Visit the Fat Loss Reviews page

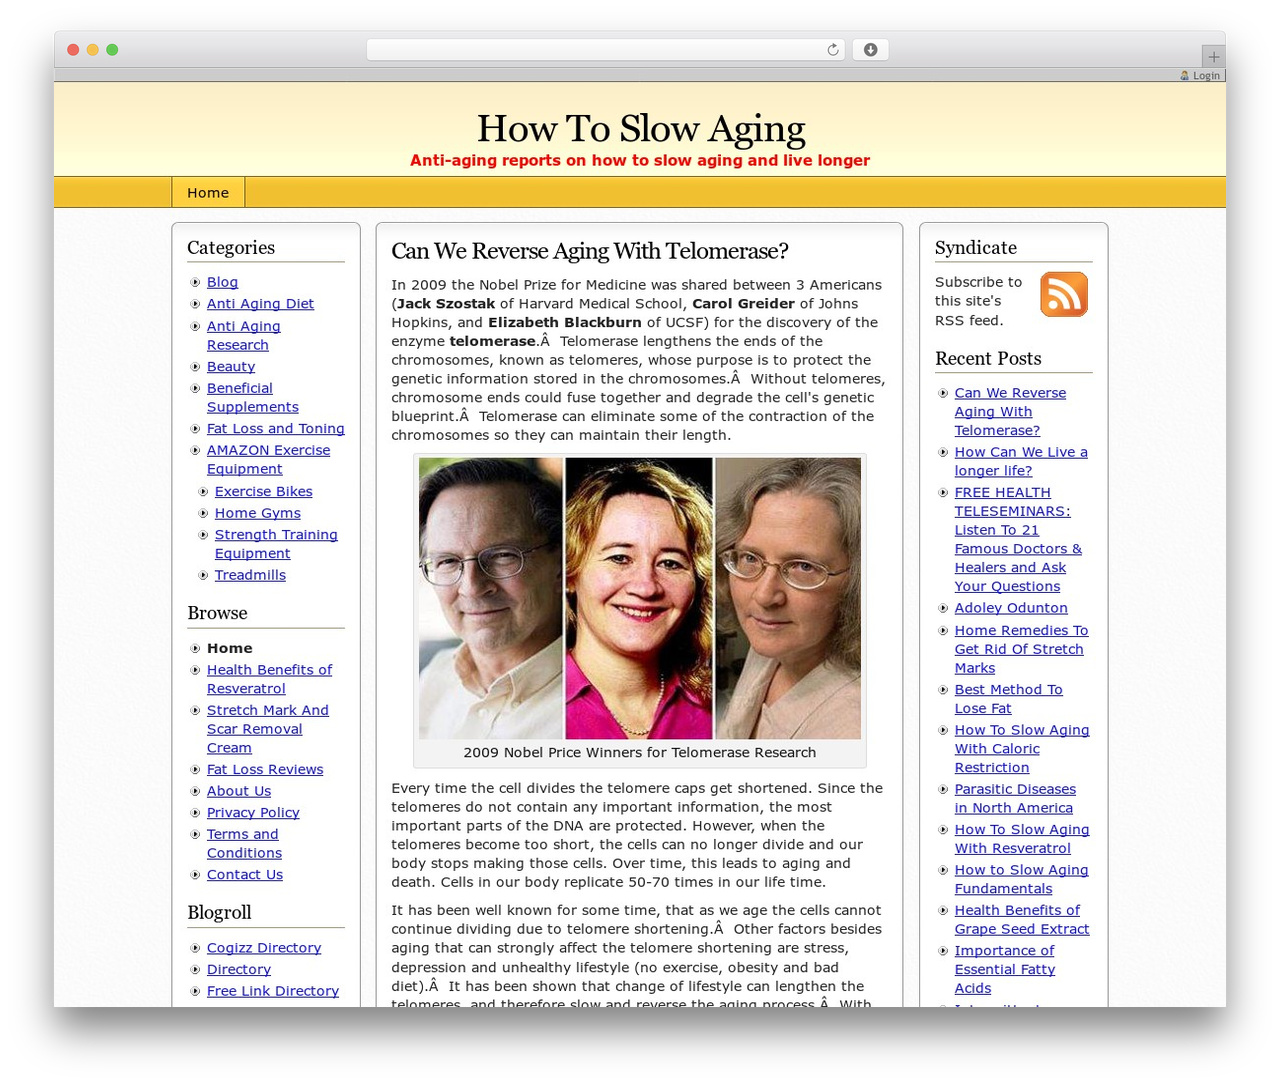[x=265, y=770]
